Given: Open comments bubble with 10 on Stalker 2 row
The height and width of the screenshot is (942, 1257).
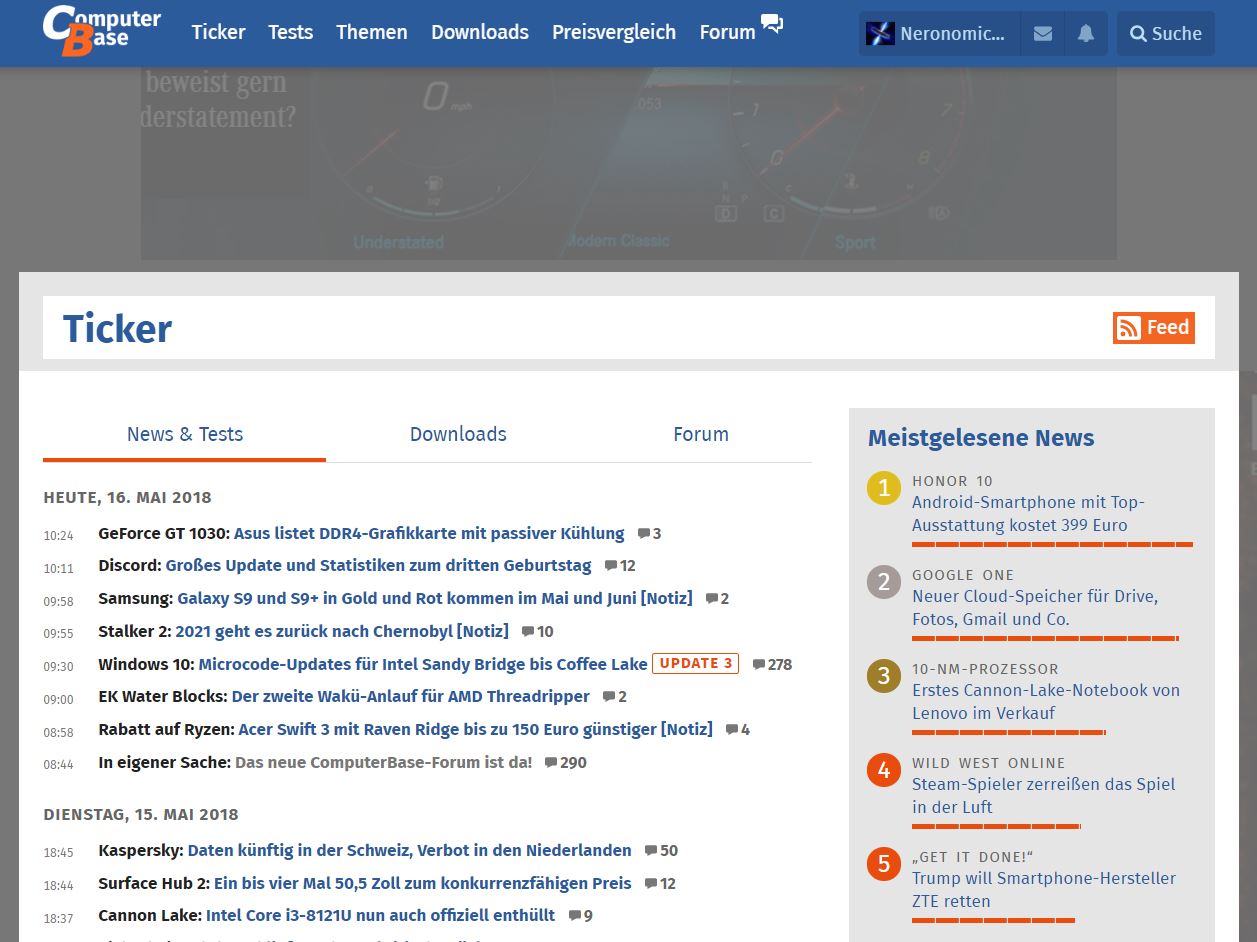Looking at the screenshot, I should pos(538,632).
